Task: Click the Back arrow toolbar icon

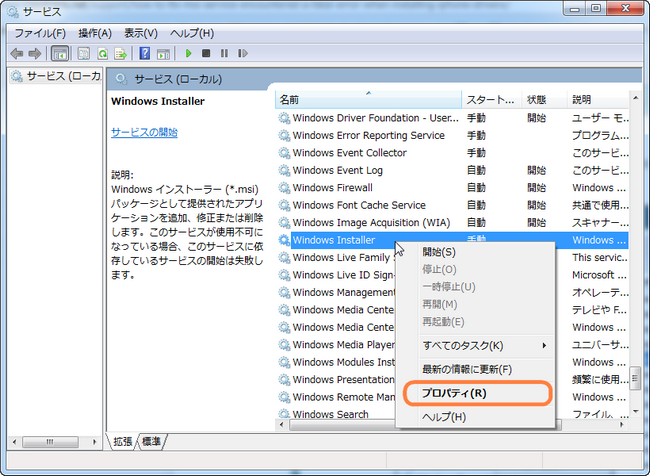Action: (x=17, y=53)
